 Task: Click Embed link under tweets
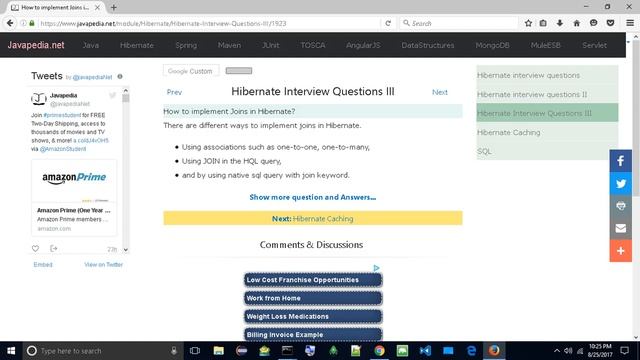(43, 264)
